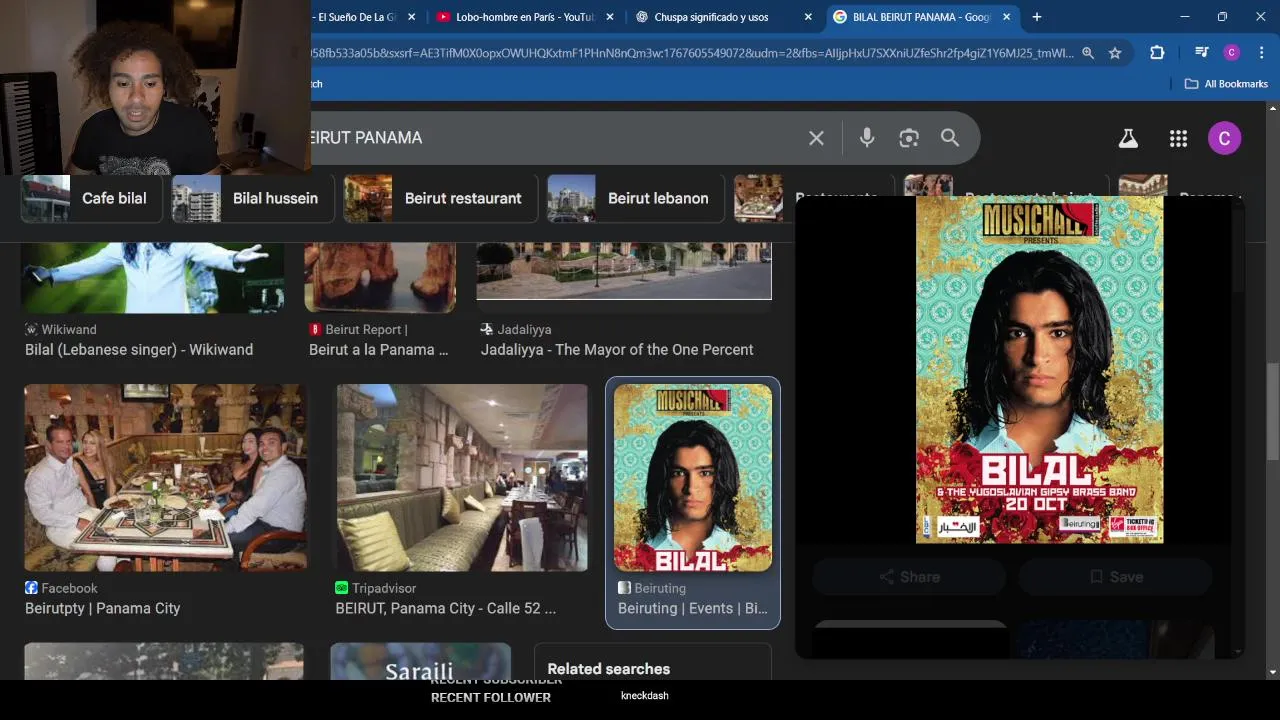Screen dimensions: 1280x720
Task: Select the Beiruting Bilal poster thumbnail
Action: coord(693,478)
